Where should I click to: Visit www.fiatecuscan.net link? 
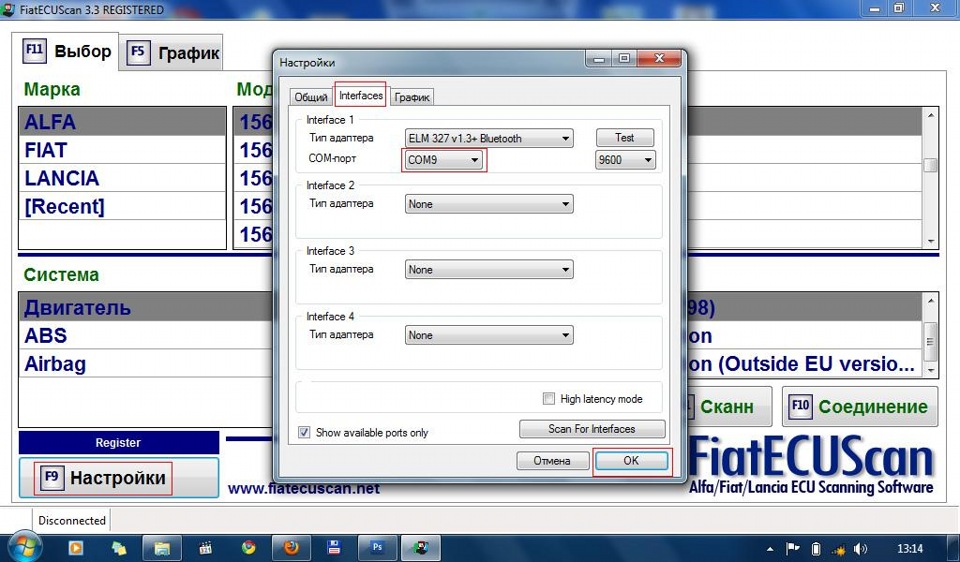tap(303, 489)
